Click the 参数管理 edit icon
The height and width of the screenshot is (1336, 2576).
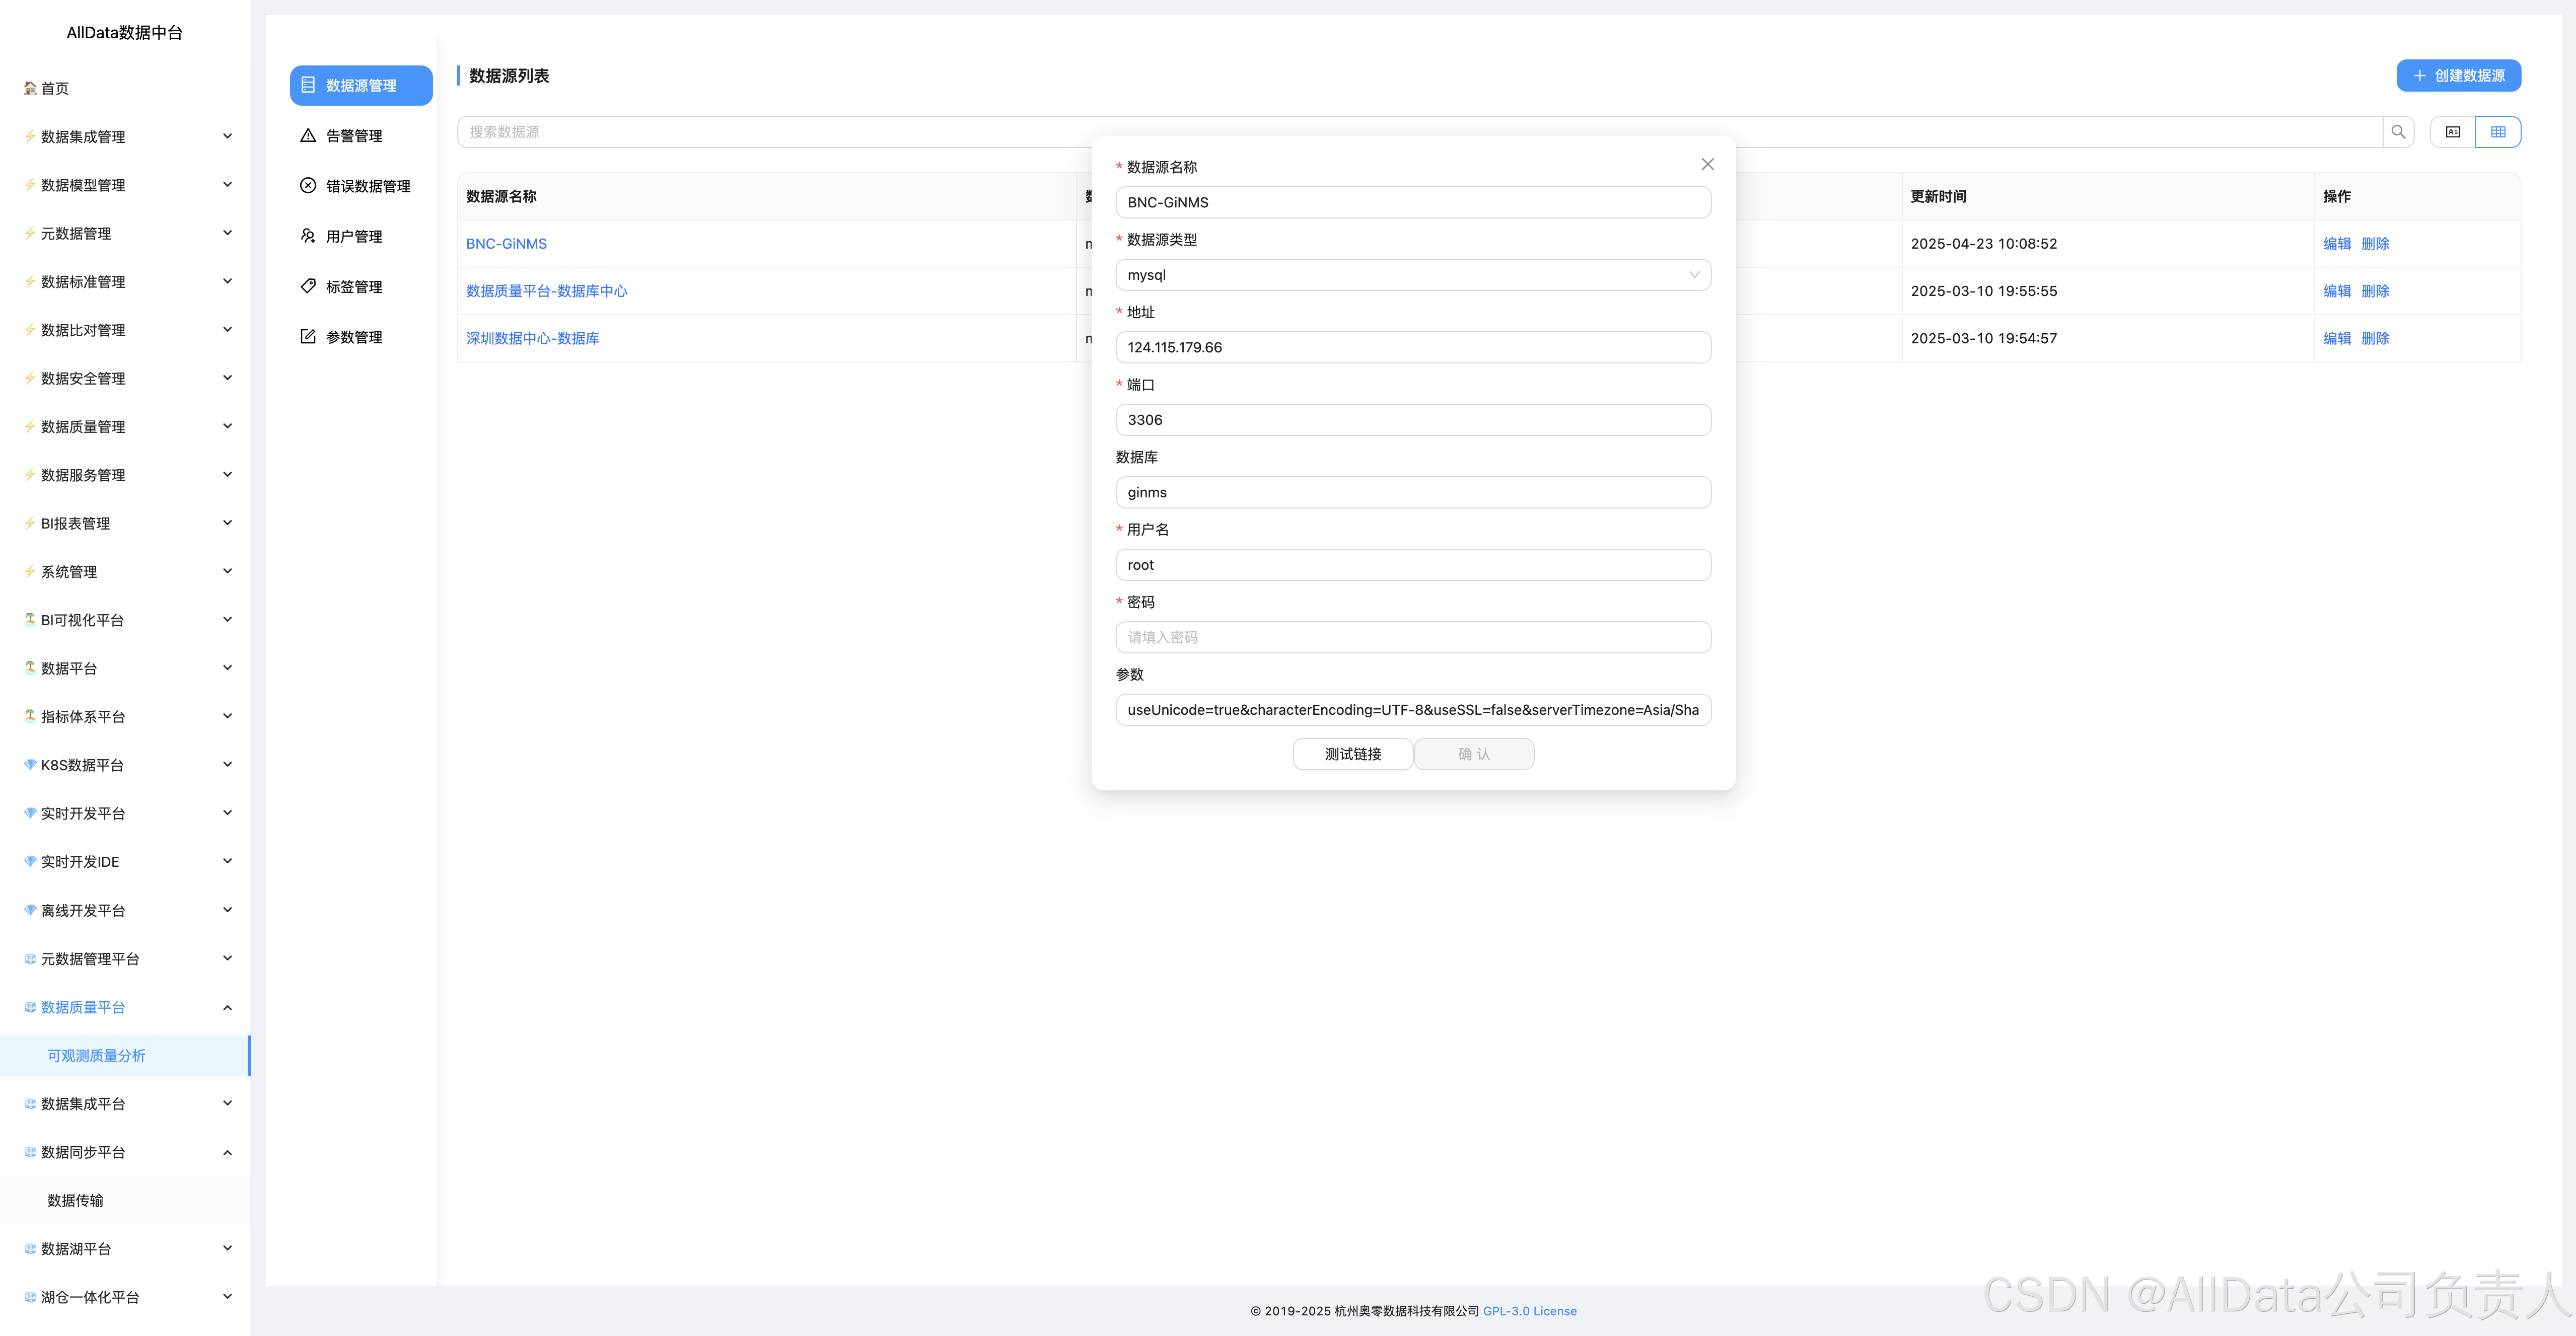click(308, 336)
